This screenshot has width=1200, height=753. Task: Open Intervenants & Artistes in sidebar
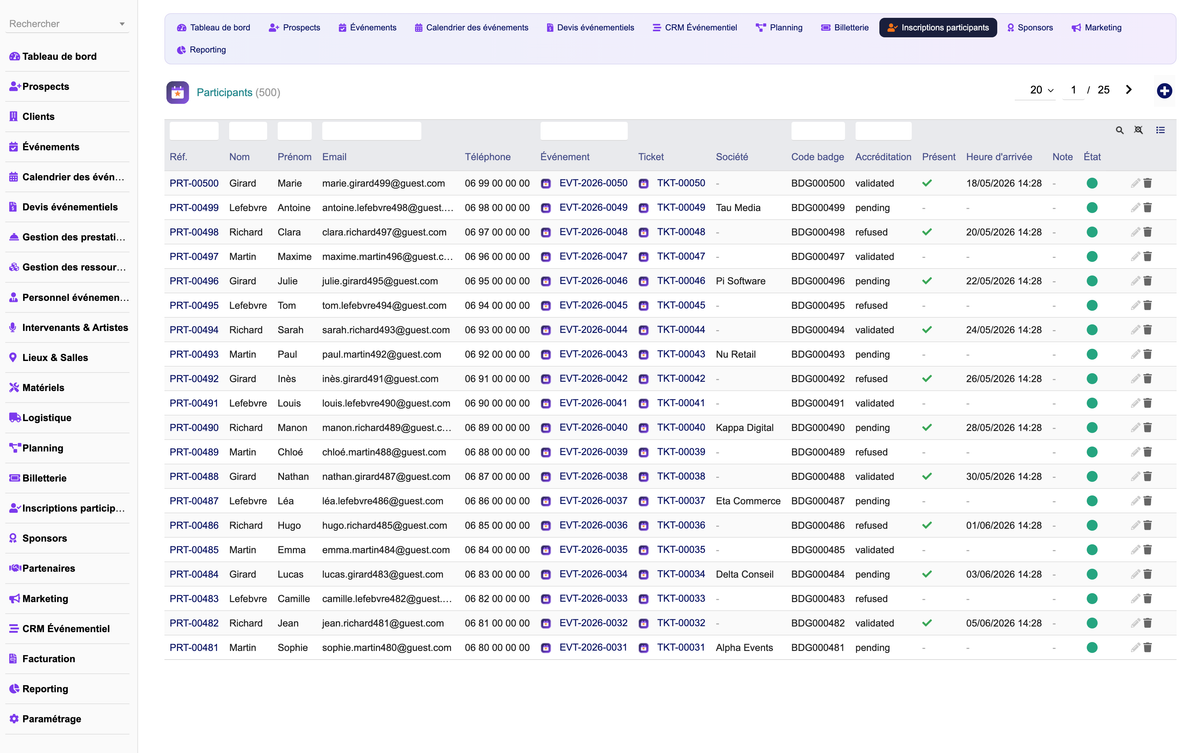69,328
